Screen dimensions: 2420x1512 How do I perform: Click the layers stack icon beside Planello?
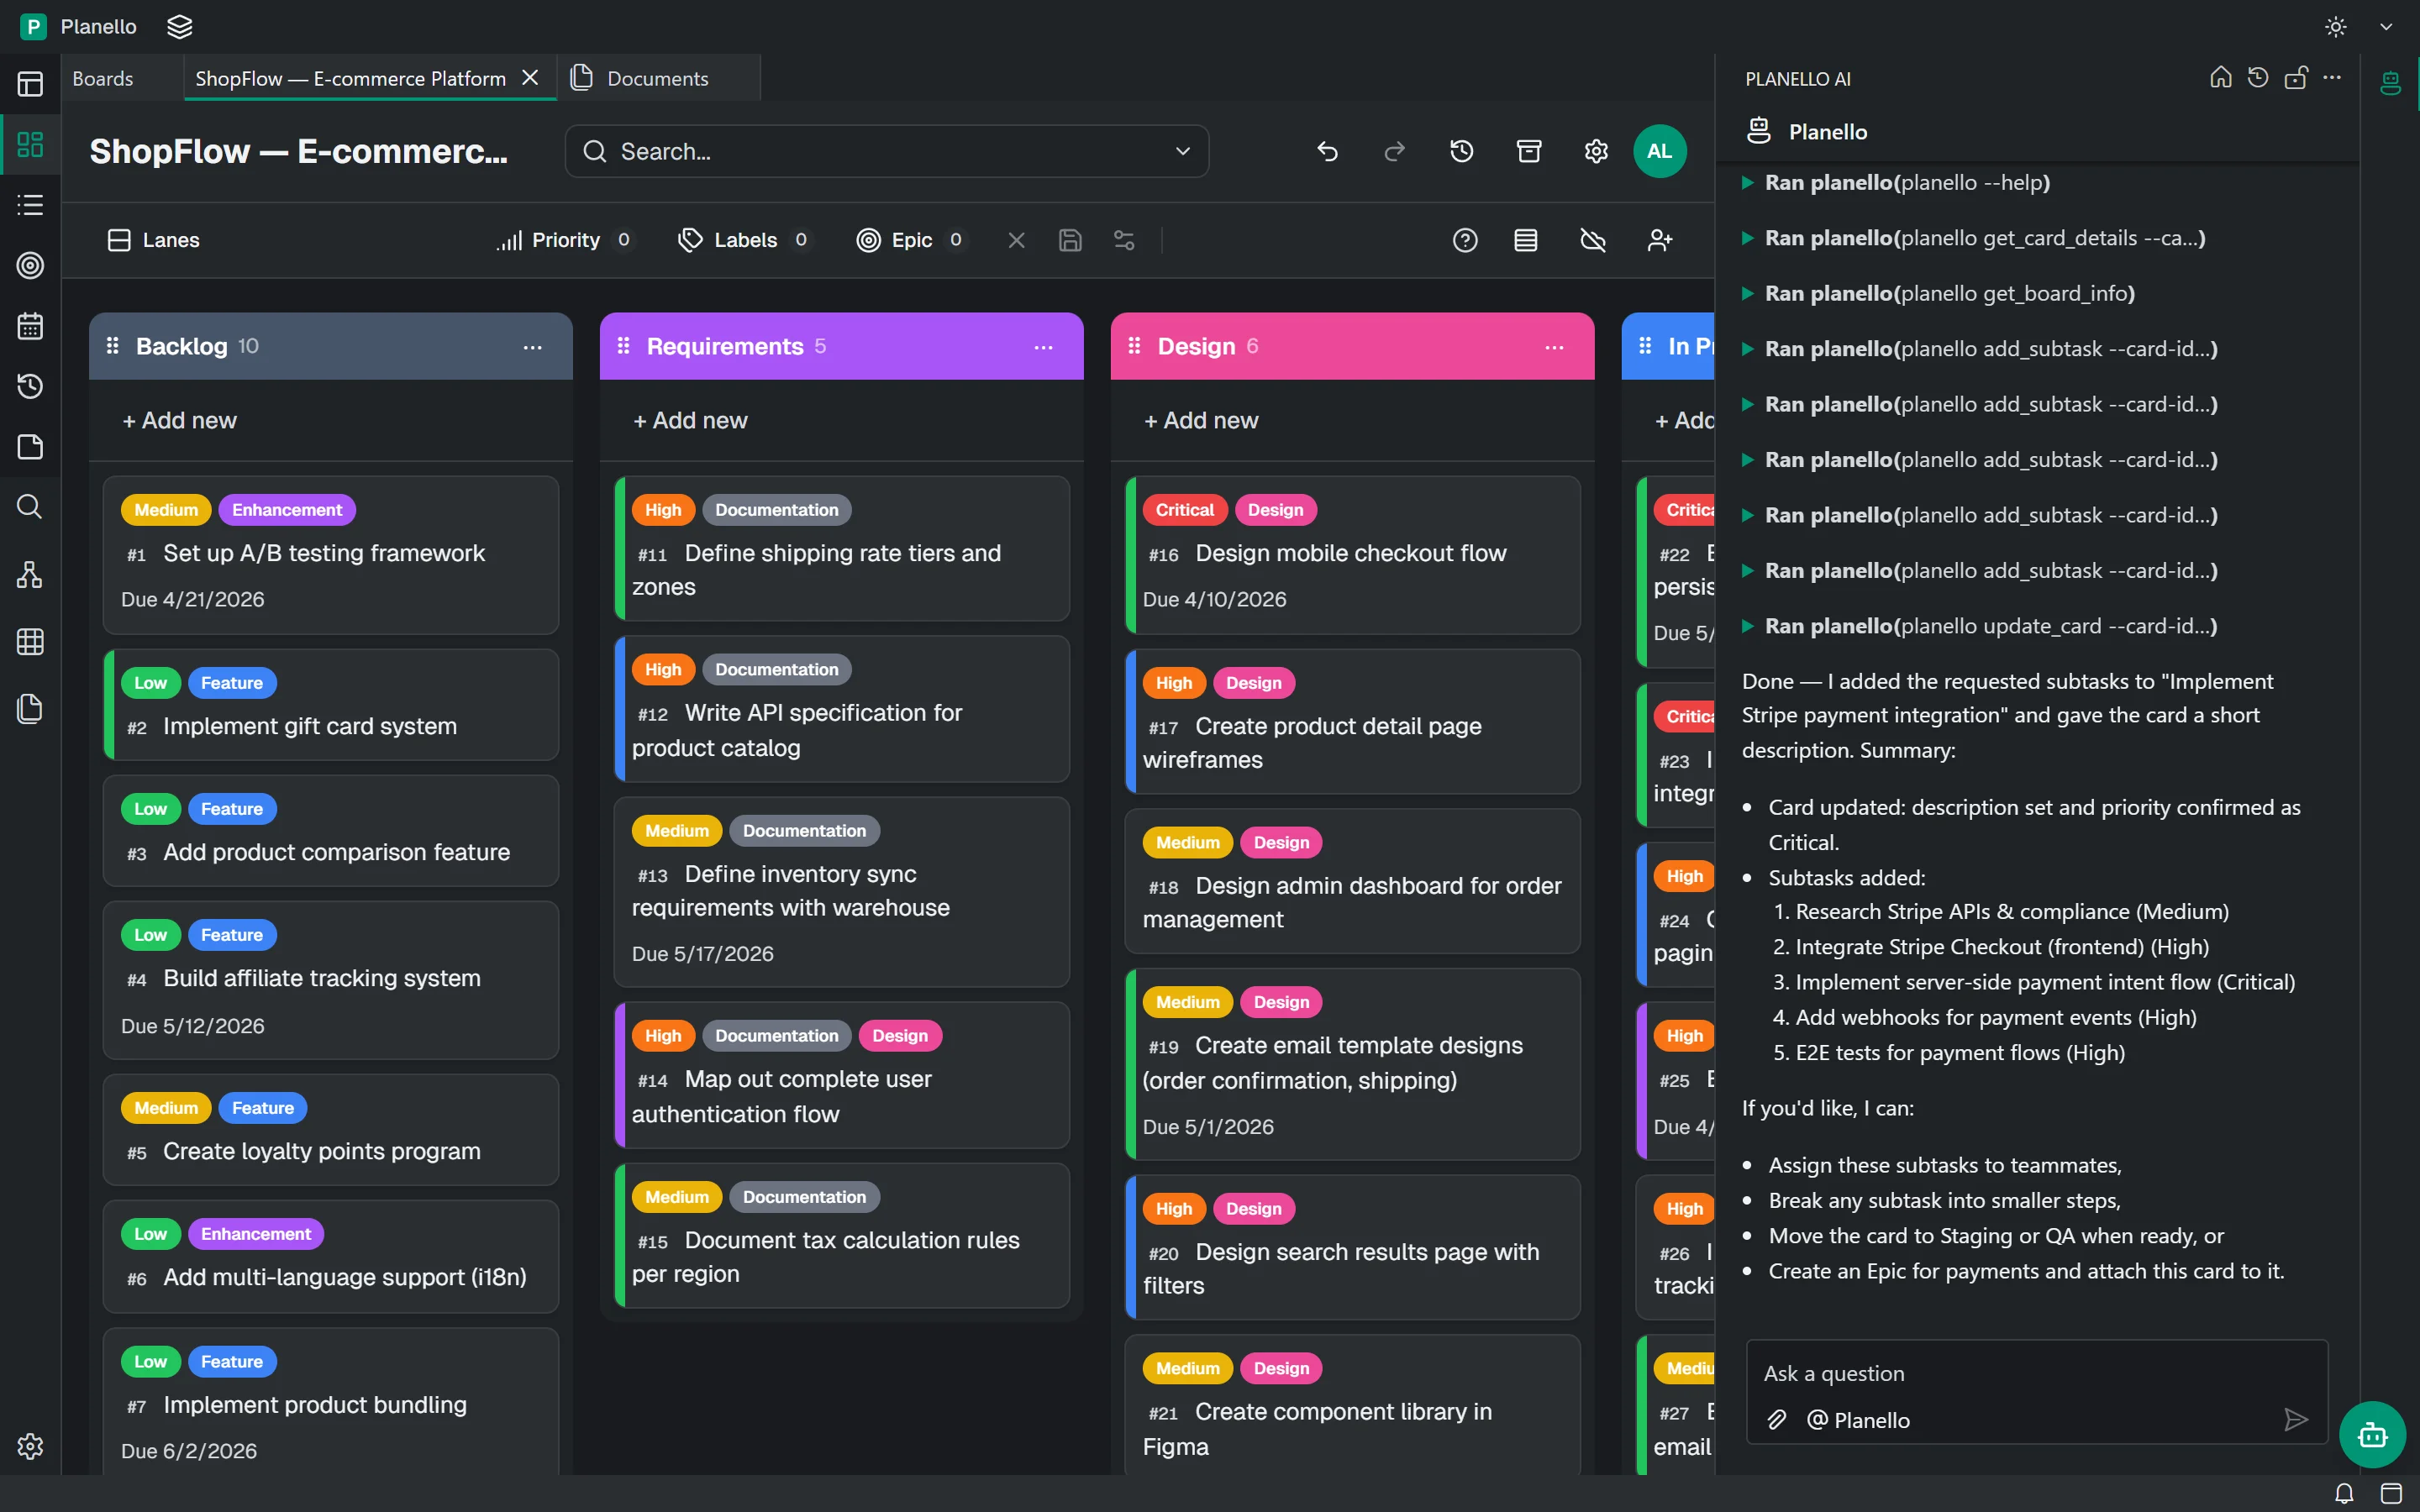click(180, 27)
